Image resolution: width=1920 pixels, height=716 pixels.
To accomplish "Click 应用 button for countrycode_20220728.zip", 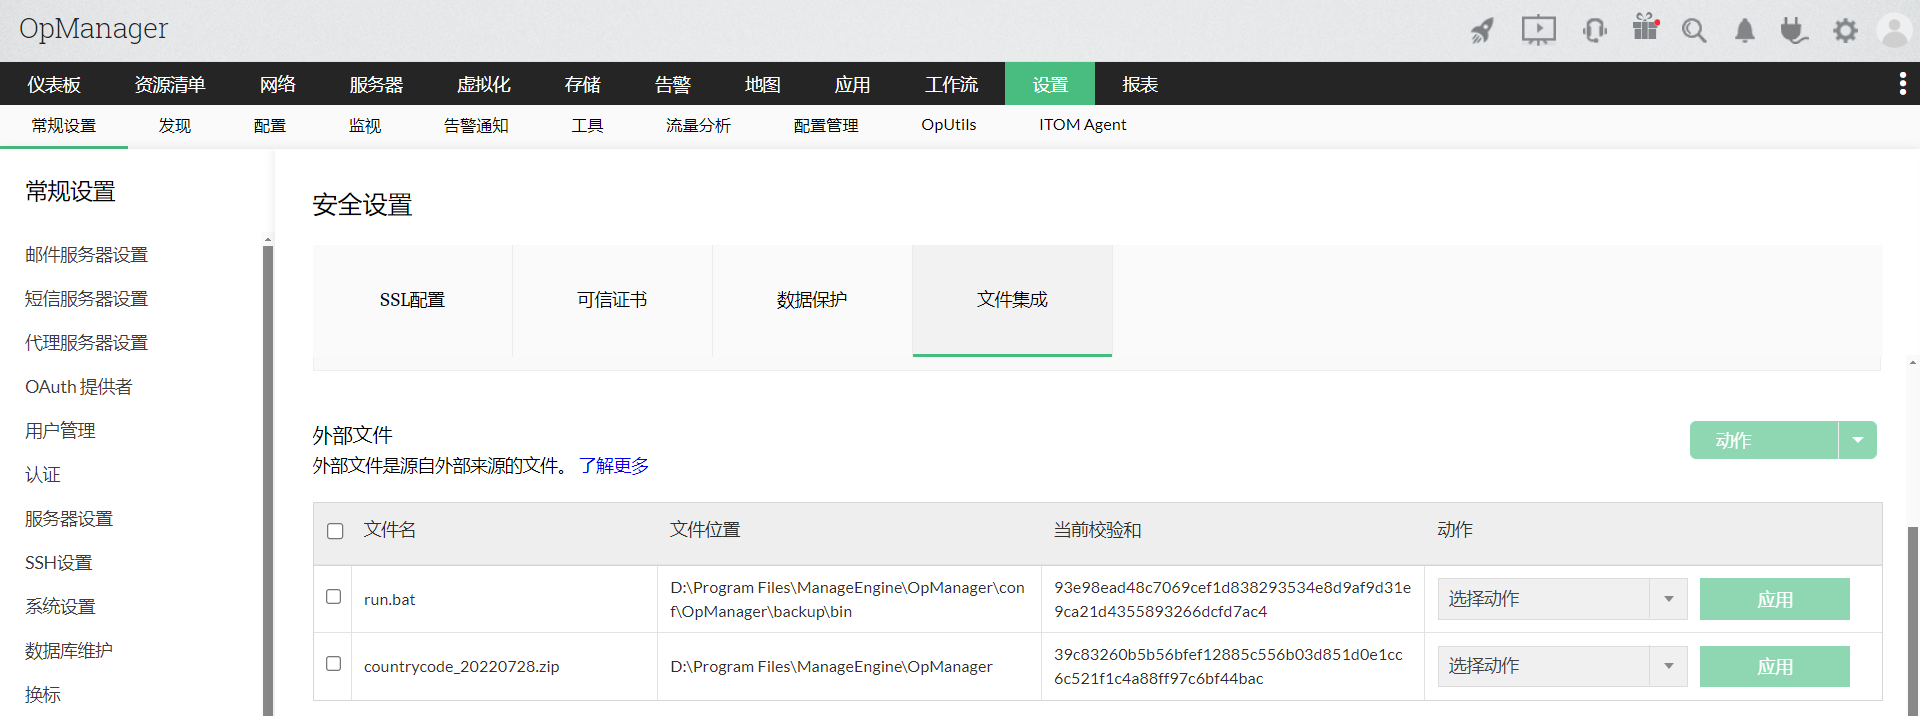I will pos(1775,666).
